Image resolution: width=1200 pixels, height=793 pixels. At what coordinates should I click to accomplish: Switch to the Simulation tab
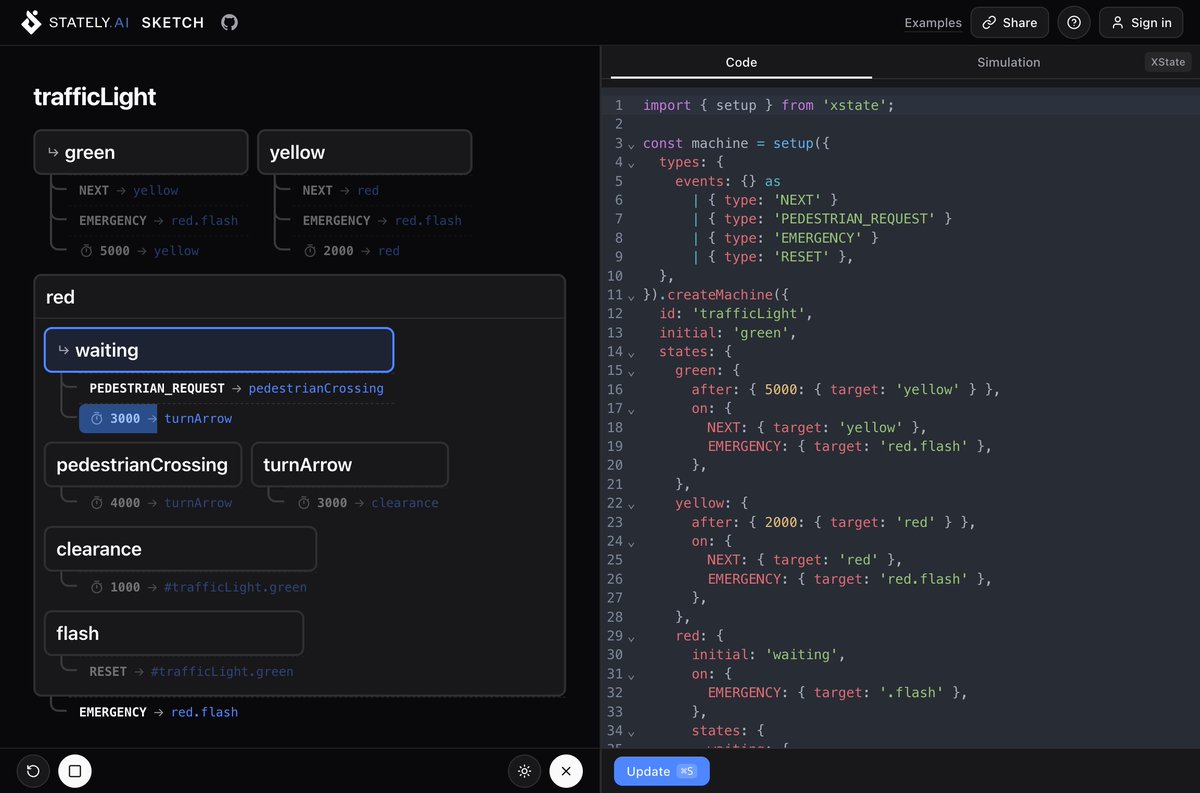tap(1008, 62)
